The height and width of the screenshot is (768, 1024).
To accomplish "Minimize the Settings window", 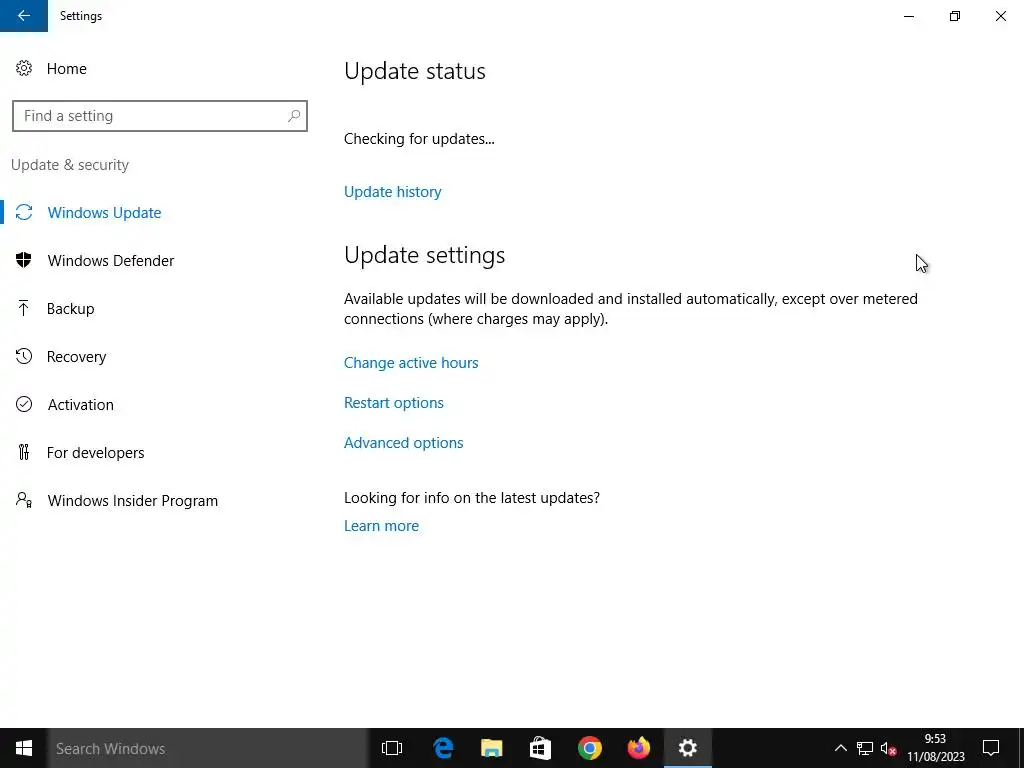I will [909, 16].
